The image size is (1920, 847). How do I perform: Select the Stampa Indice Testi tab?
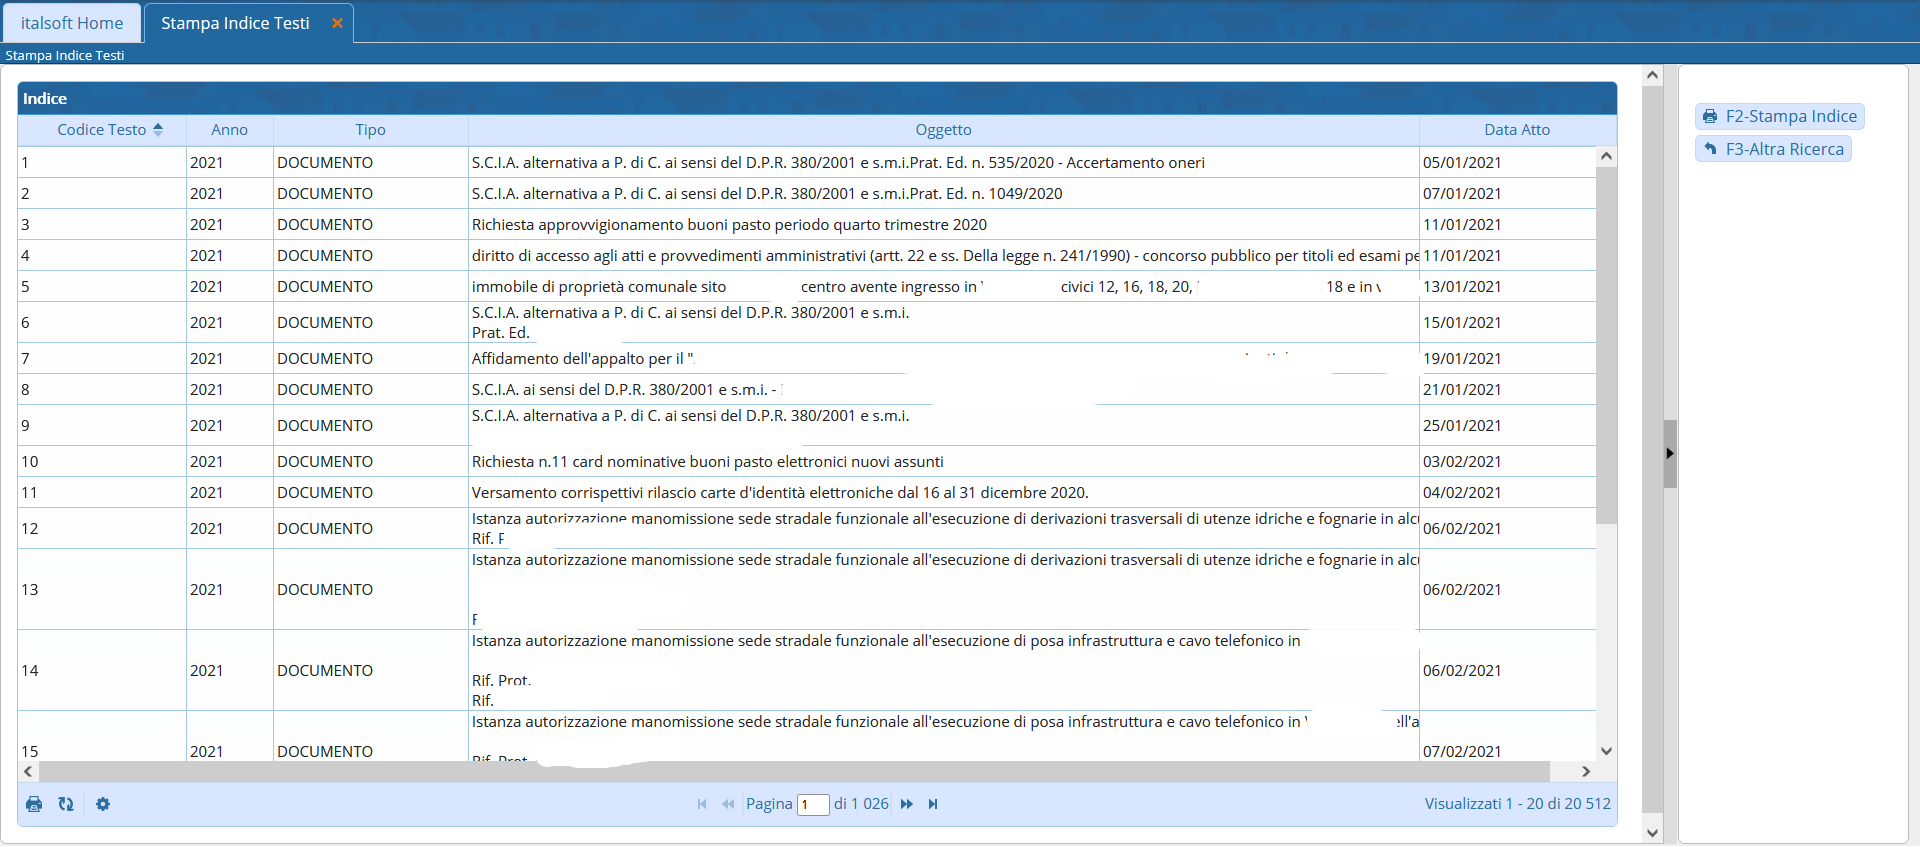(x=235, y=23)
